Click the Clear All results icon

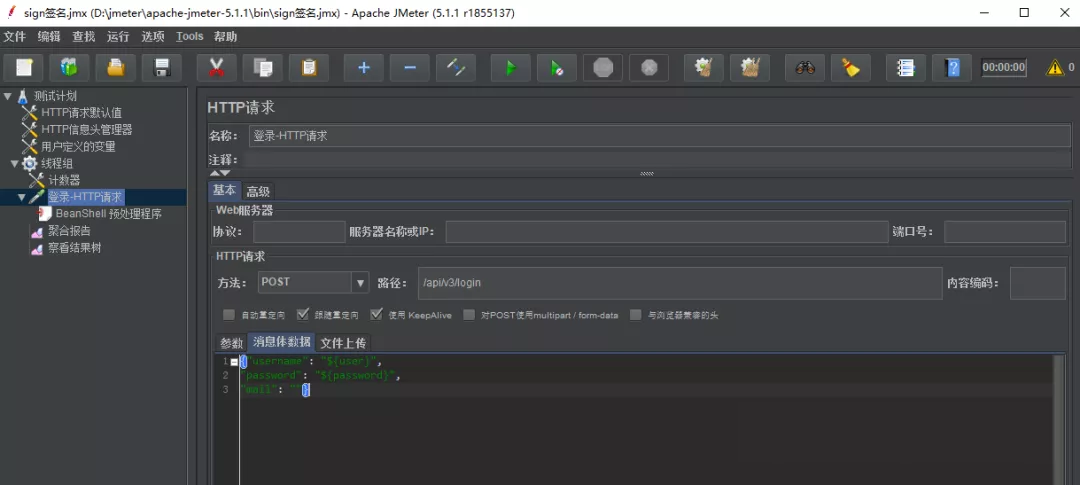(750, 68)
